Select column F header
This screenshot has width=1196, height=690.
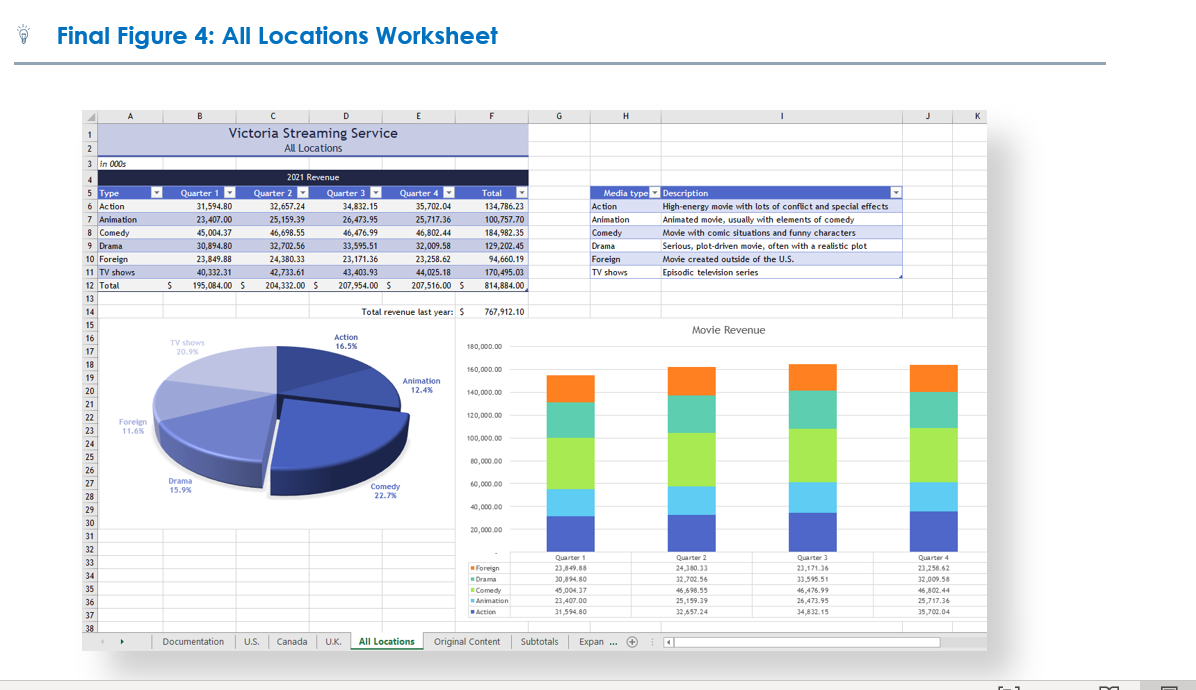pyautogui.click(x=492, y=117)
